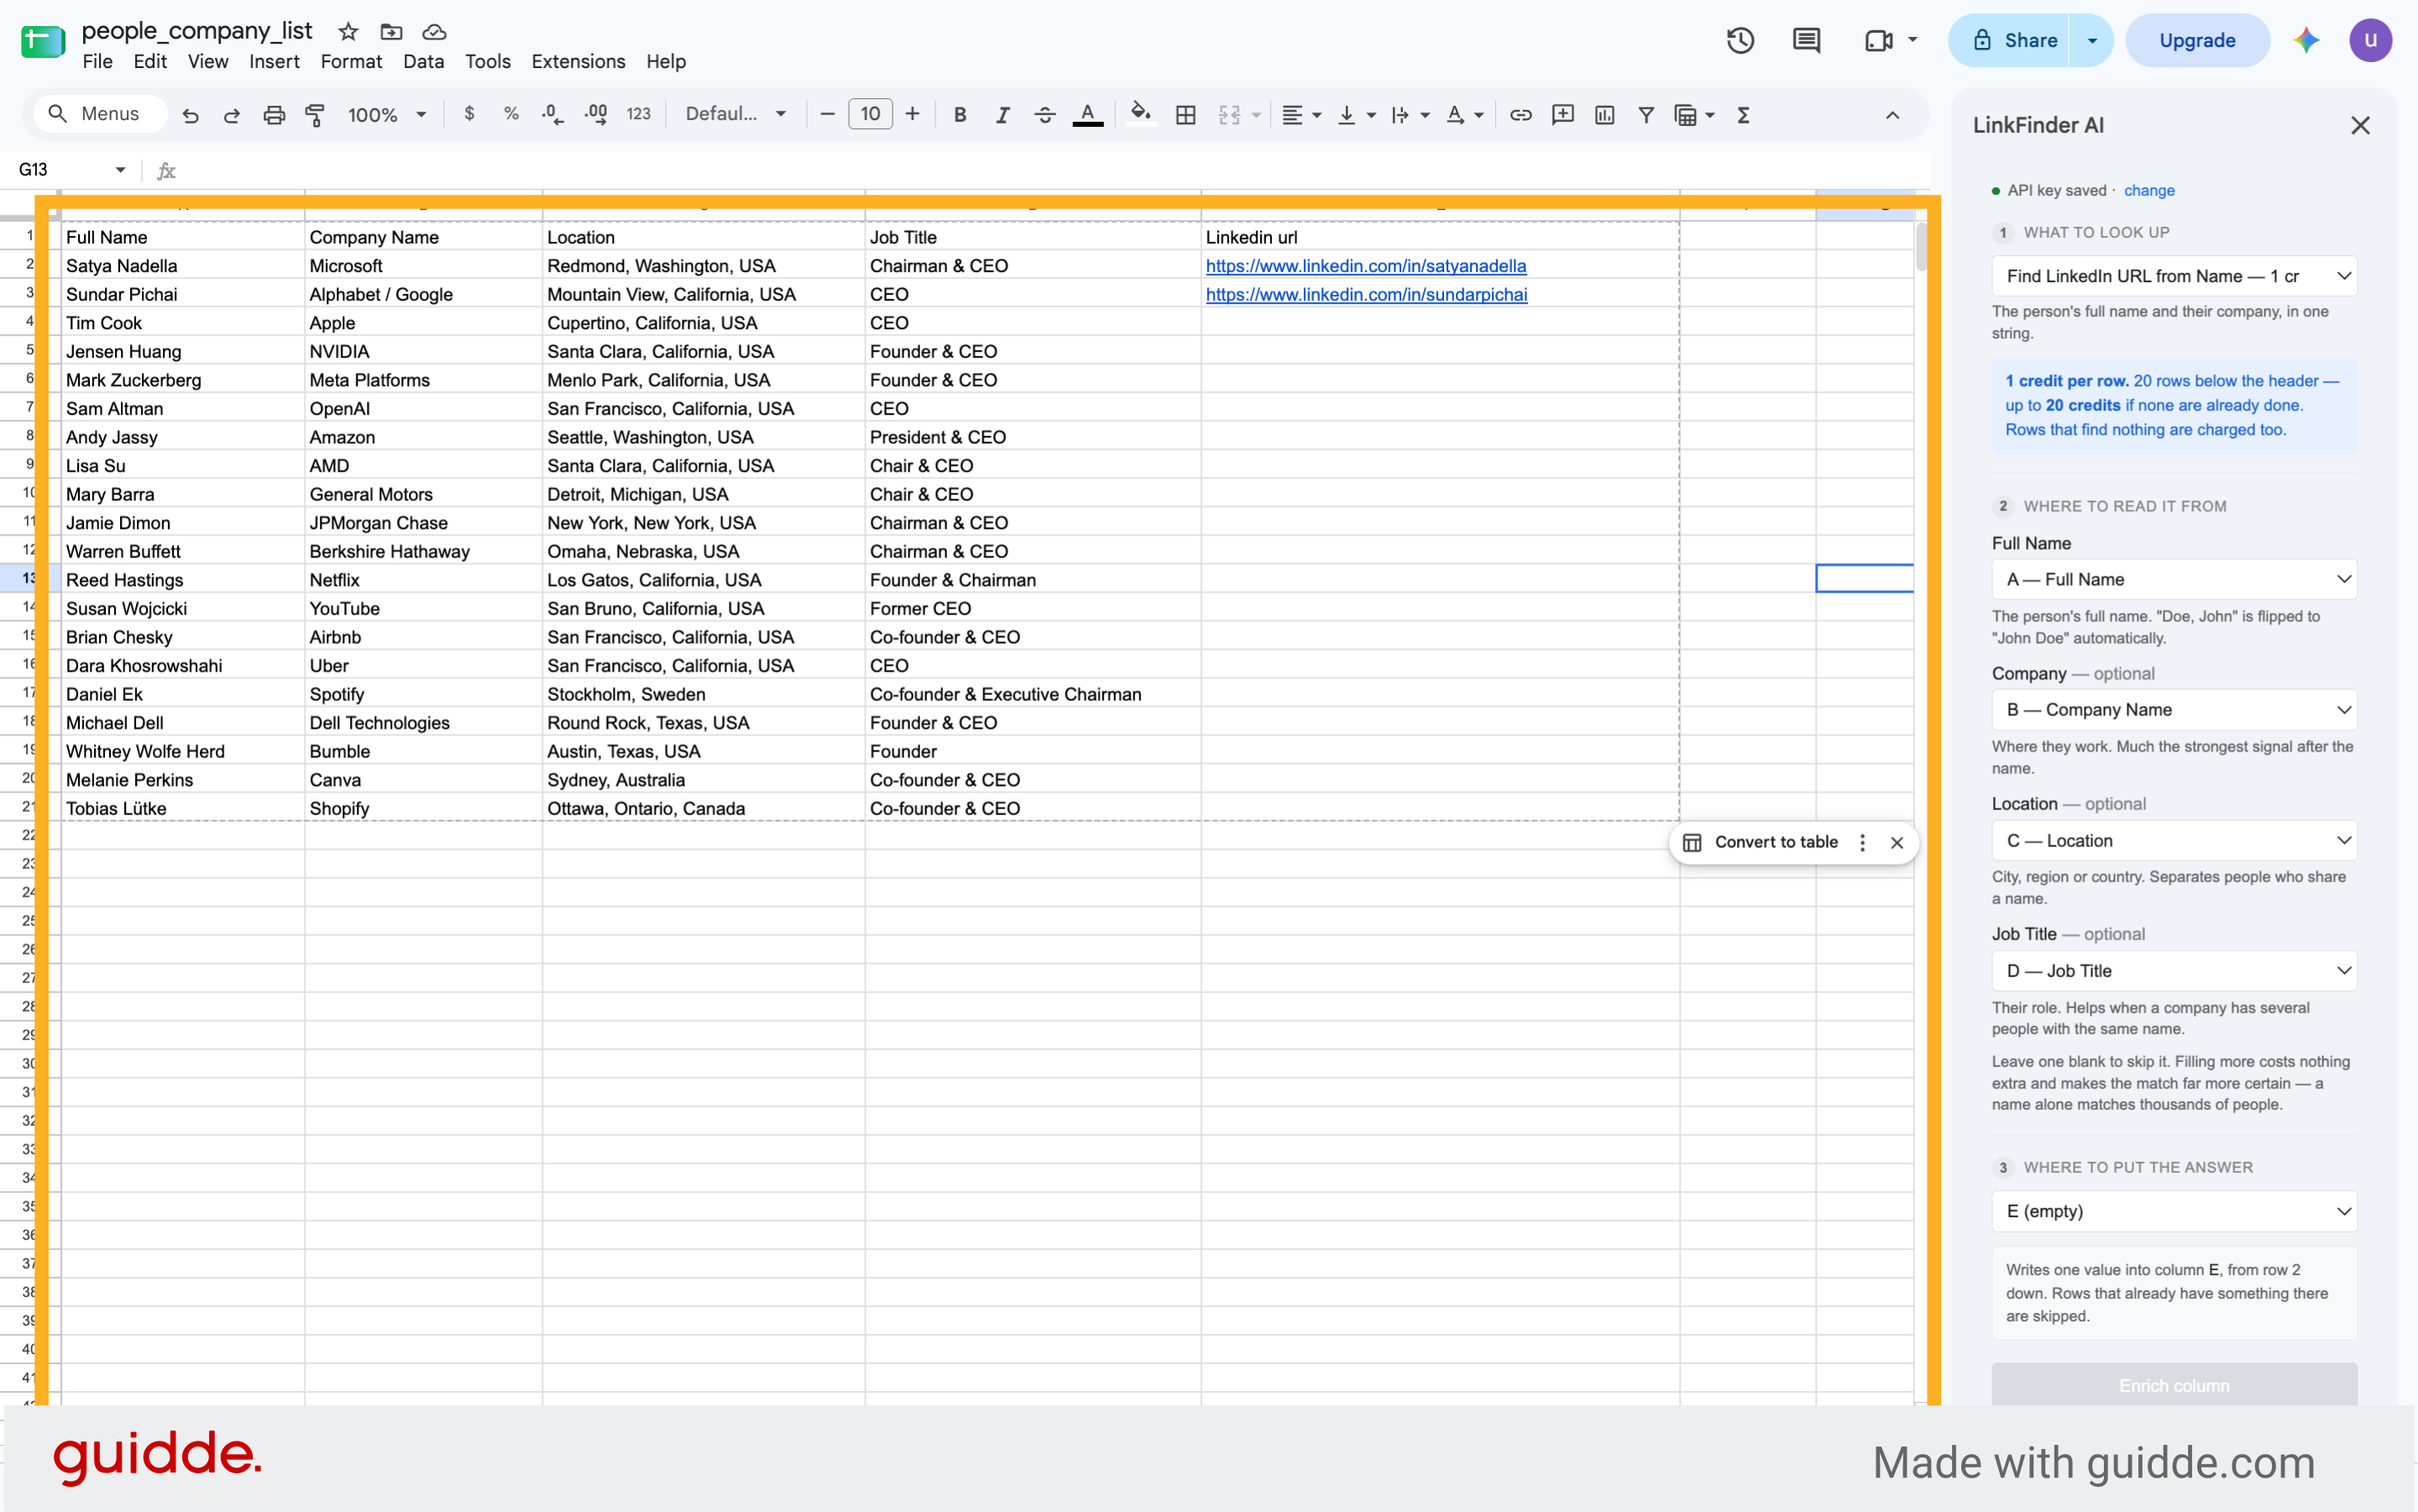The width and height of the screenshot is (2418, 1512).
Task: Open the Extensions menu
Action: [x=578, y=61]
